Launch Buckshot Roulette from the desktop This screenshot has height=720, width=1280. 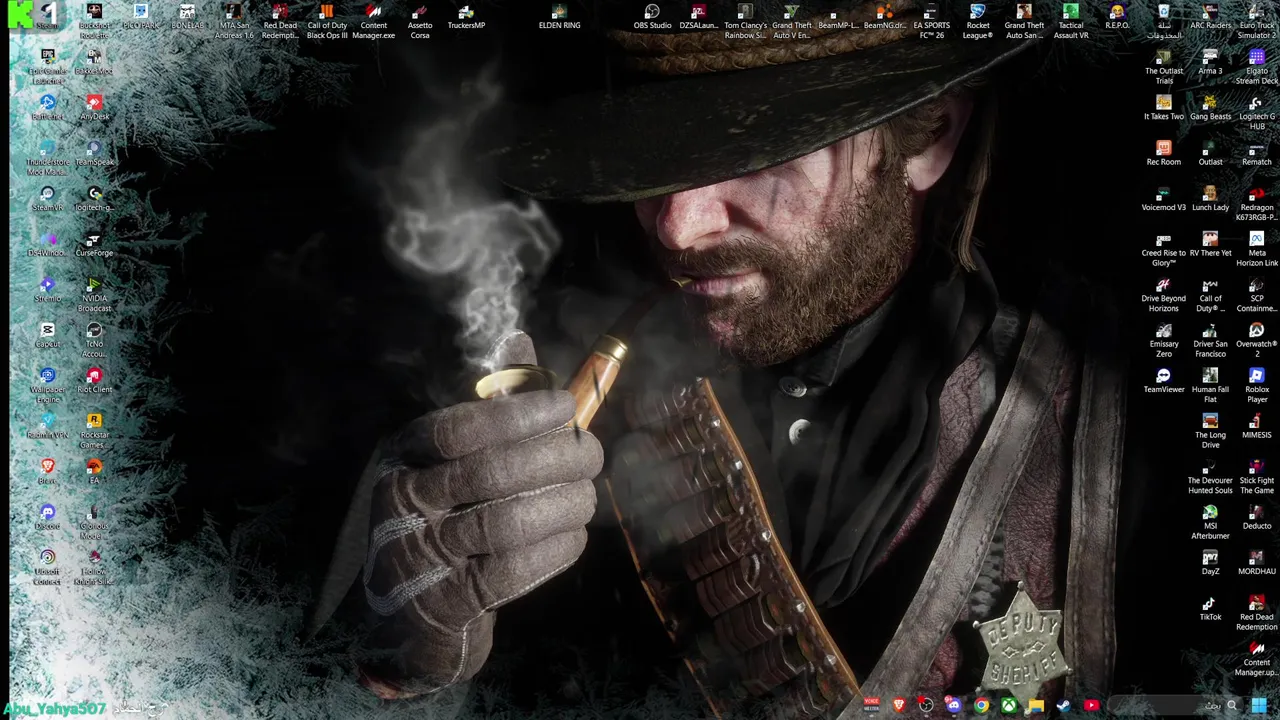94,21
